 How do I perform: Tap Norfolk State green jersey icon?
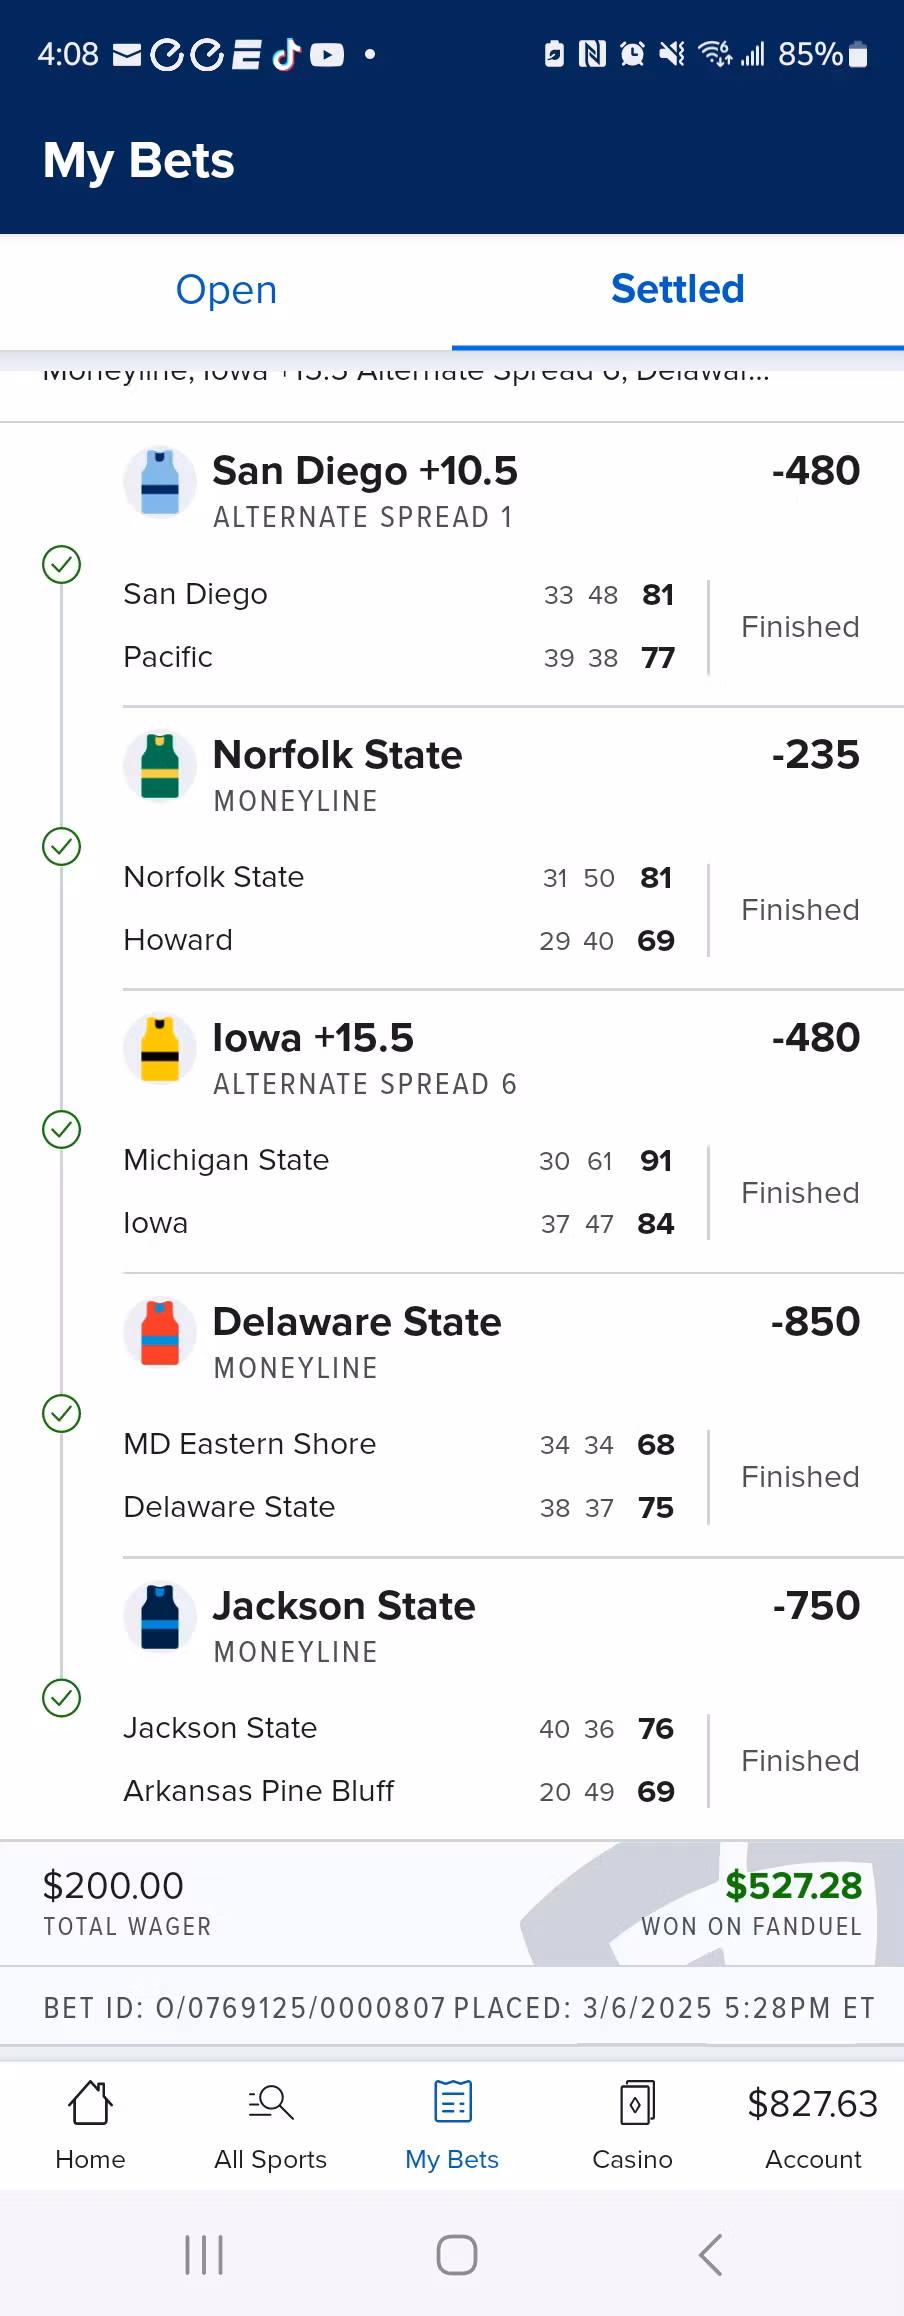click(160, 766)
